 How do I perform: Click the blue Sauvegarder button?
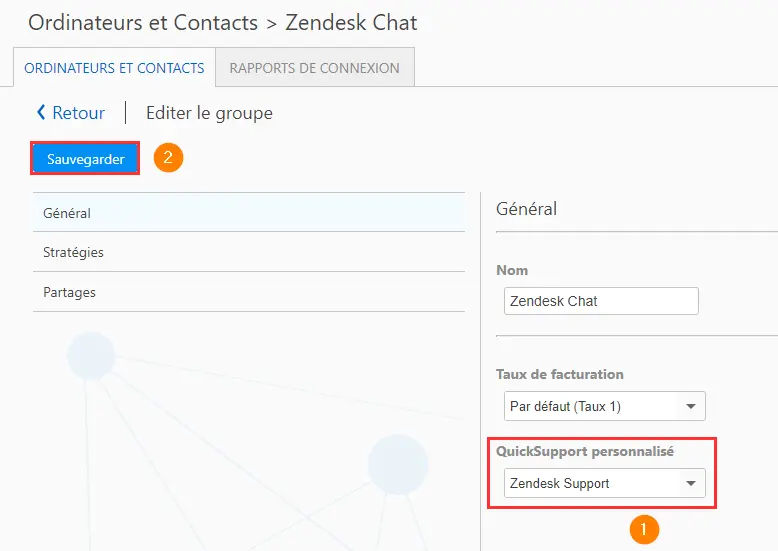pos(85,159)
